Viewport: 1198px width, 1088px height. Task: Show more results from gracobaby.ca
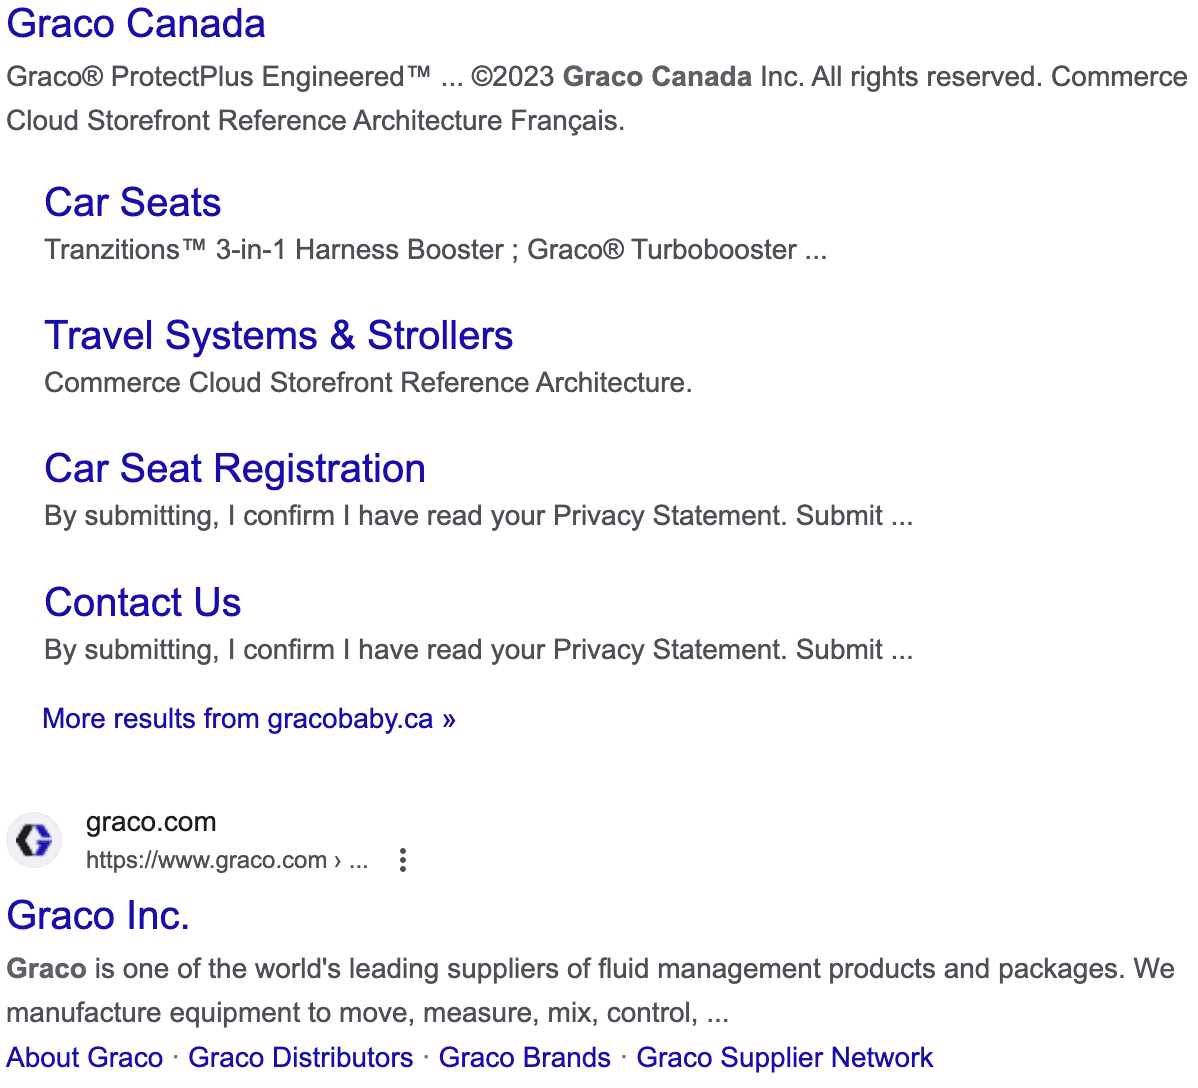pos(249,719)
